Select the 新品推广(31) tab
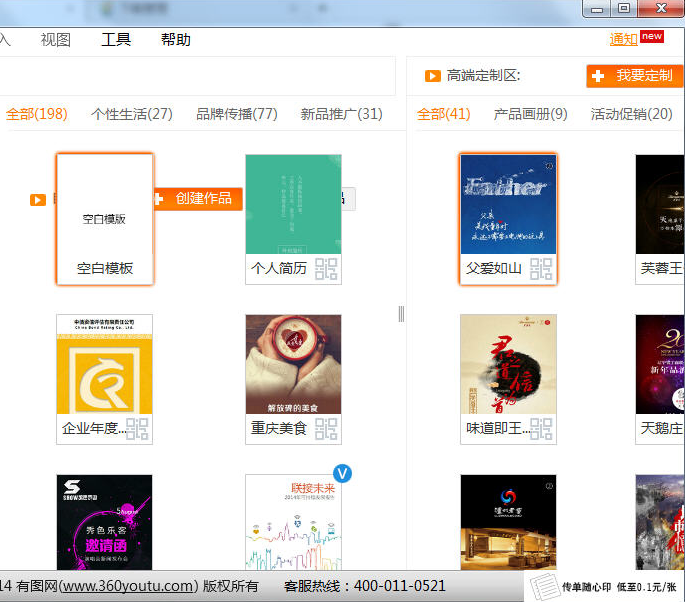685x602 pixels. (x=341, y=114)
